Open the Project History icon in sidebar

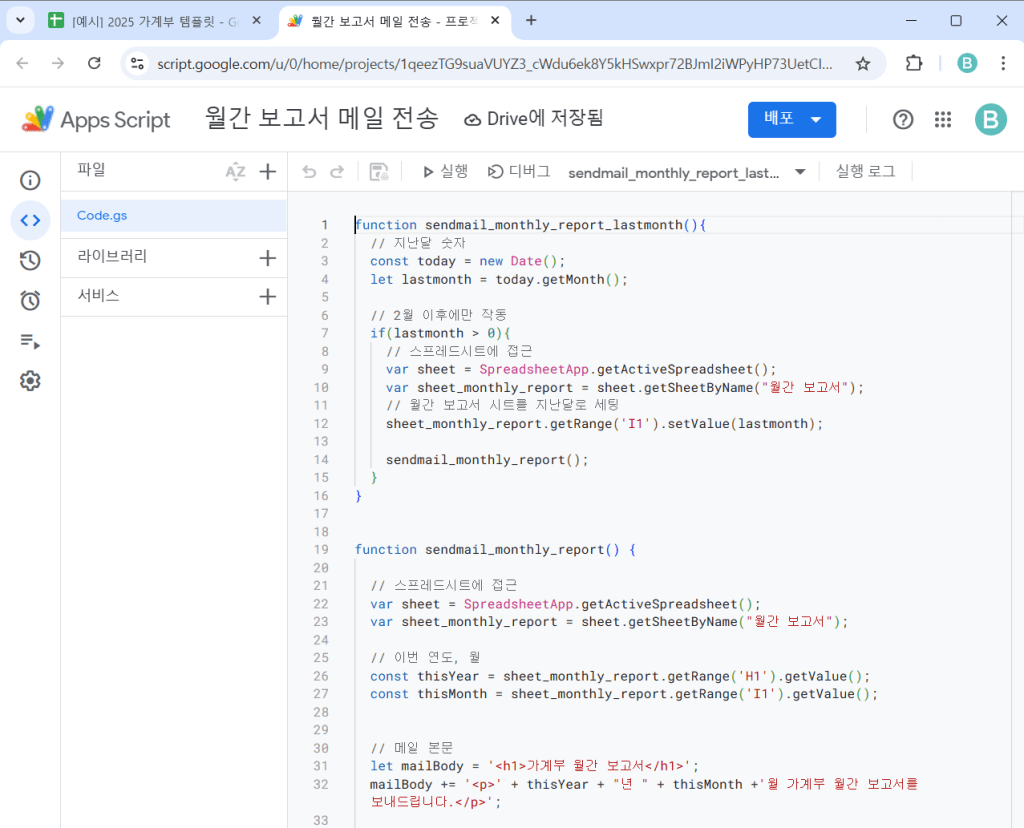click(30, 260)
